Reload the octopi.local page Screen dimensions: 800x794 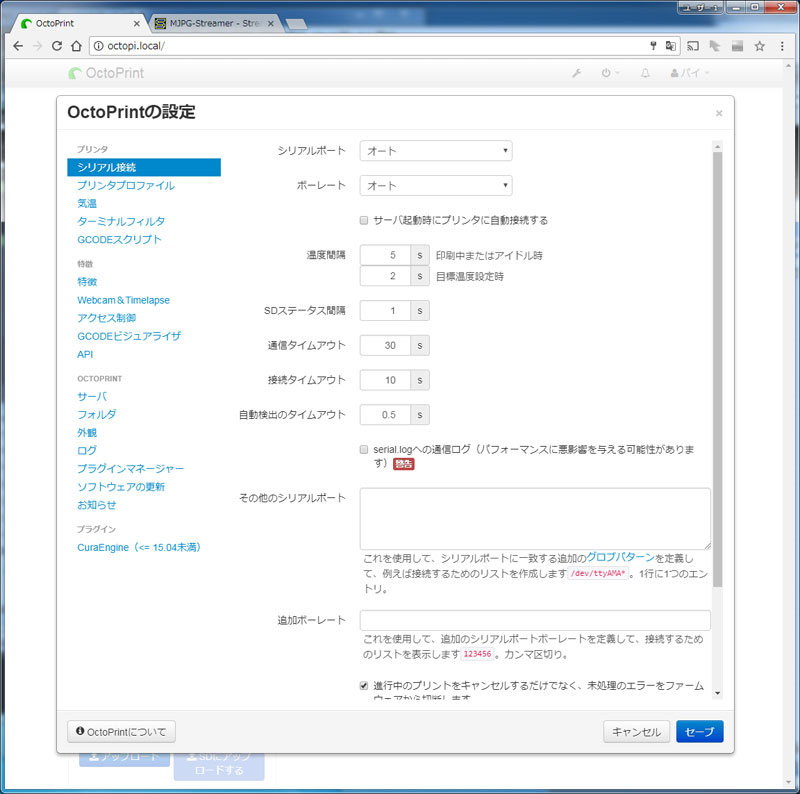tap(57, 46)
